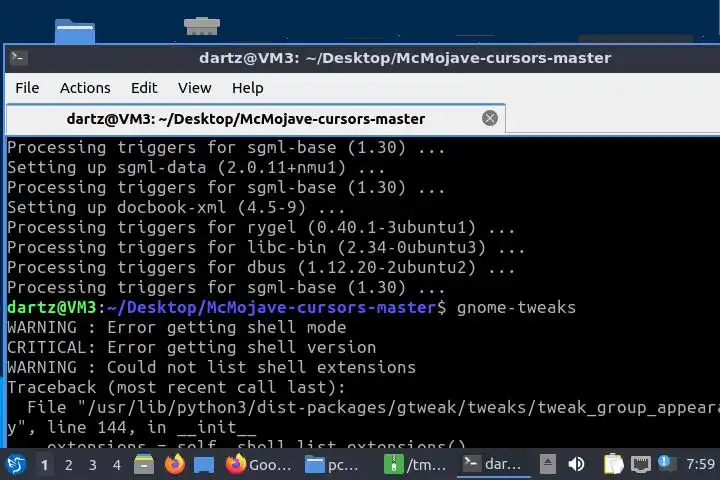Viewport: 720px width, 480px height.
Task: Click the 'line 144, in __init__' text
Action: [x=152, y=428]
